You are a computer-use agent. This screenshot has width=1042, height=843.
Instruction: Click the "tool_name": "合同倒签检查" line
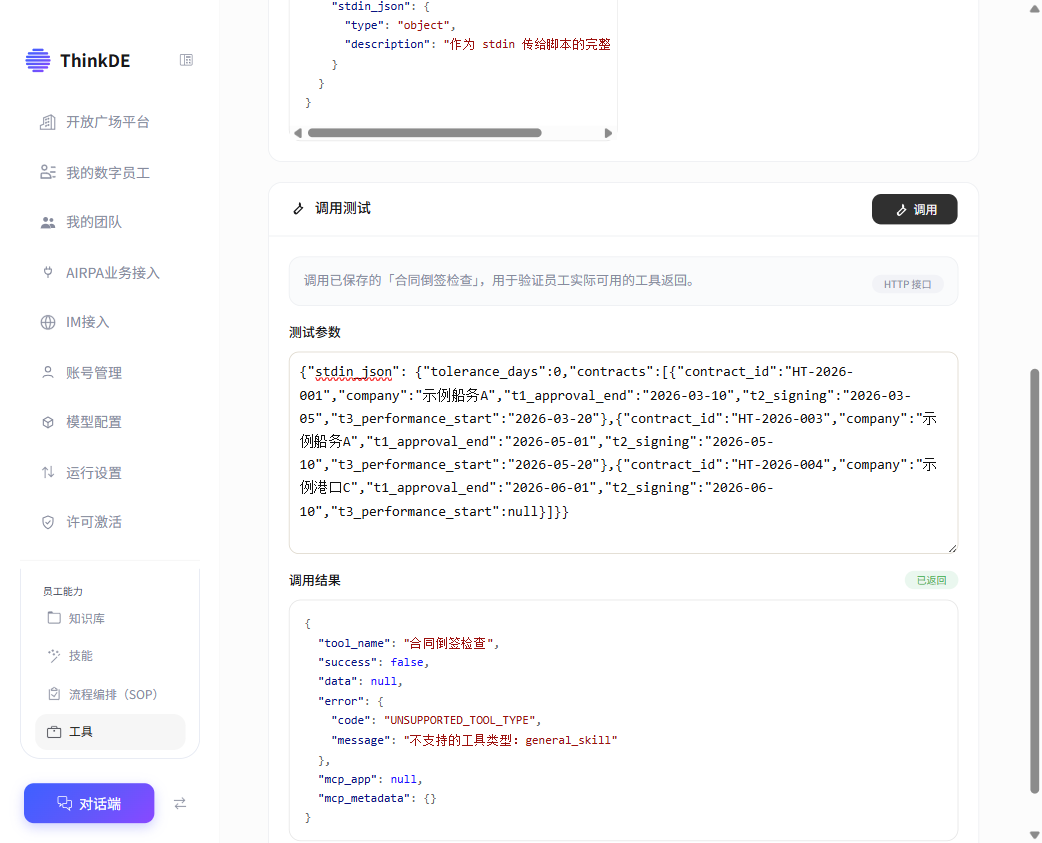point(408,643)
